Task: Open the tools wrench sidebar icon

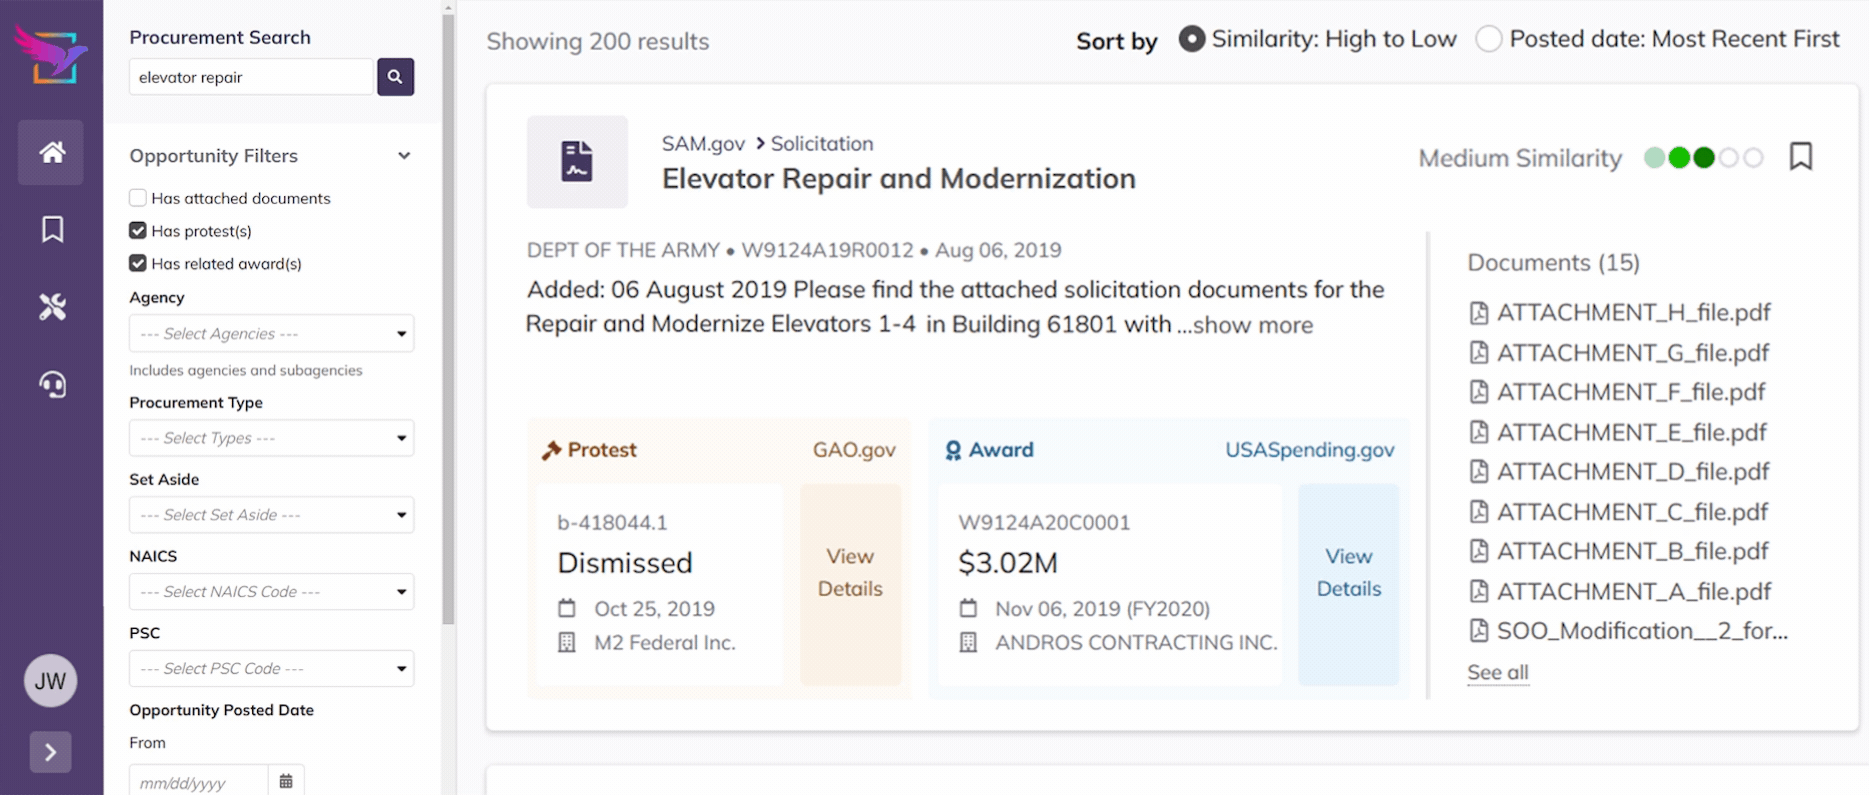Action: click(52, 307)
